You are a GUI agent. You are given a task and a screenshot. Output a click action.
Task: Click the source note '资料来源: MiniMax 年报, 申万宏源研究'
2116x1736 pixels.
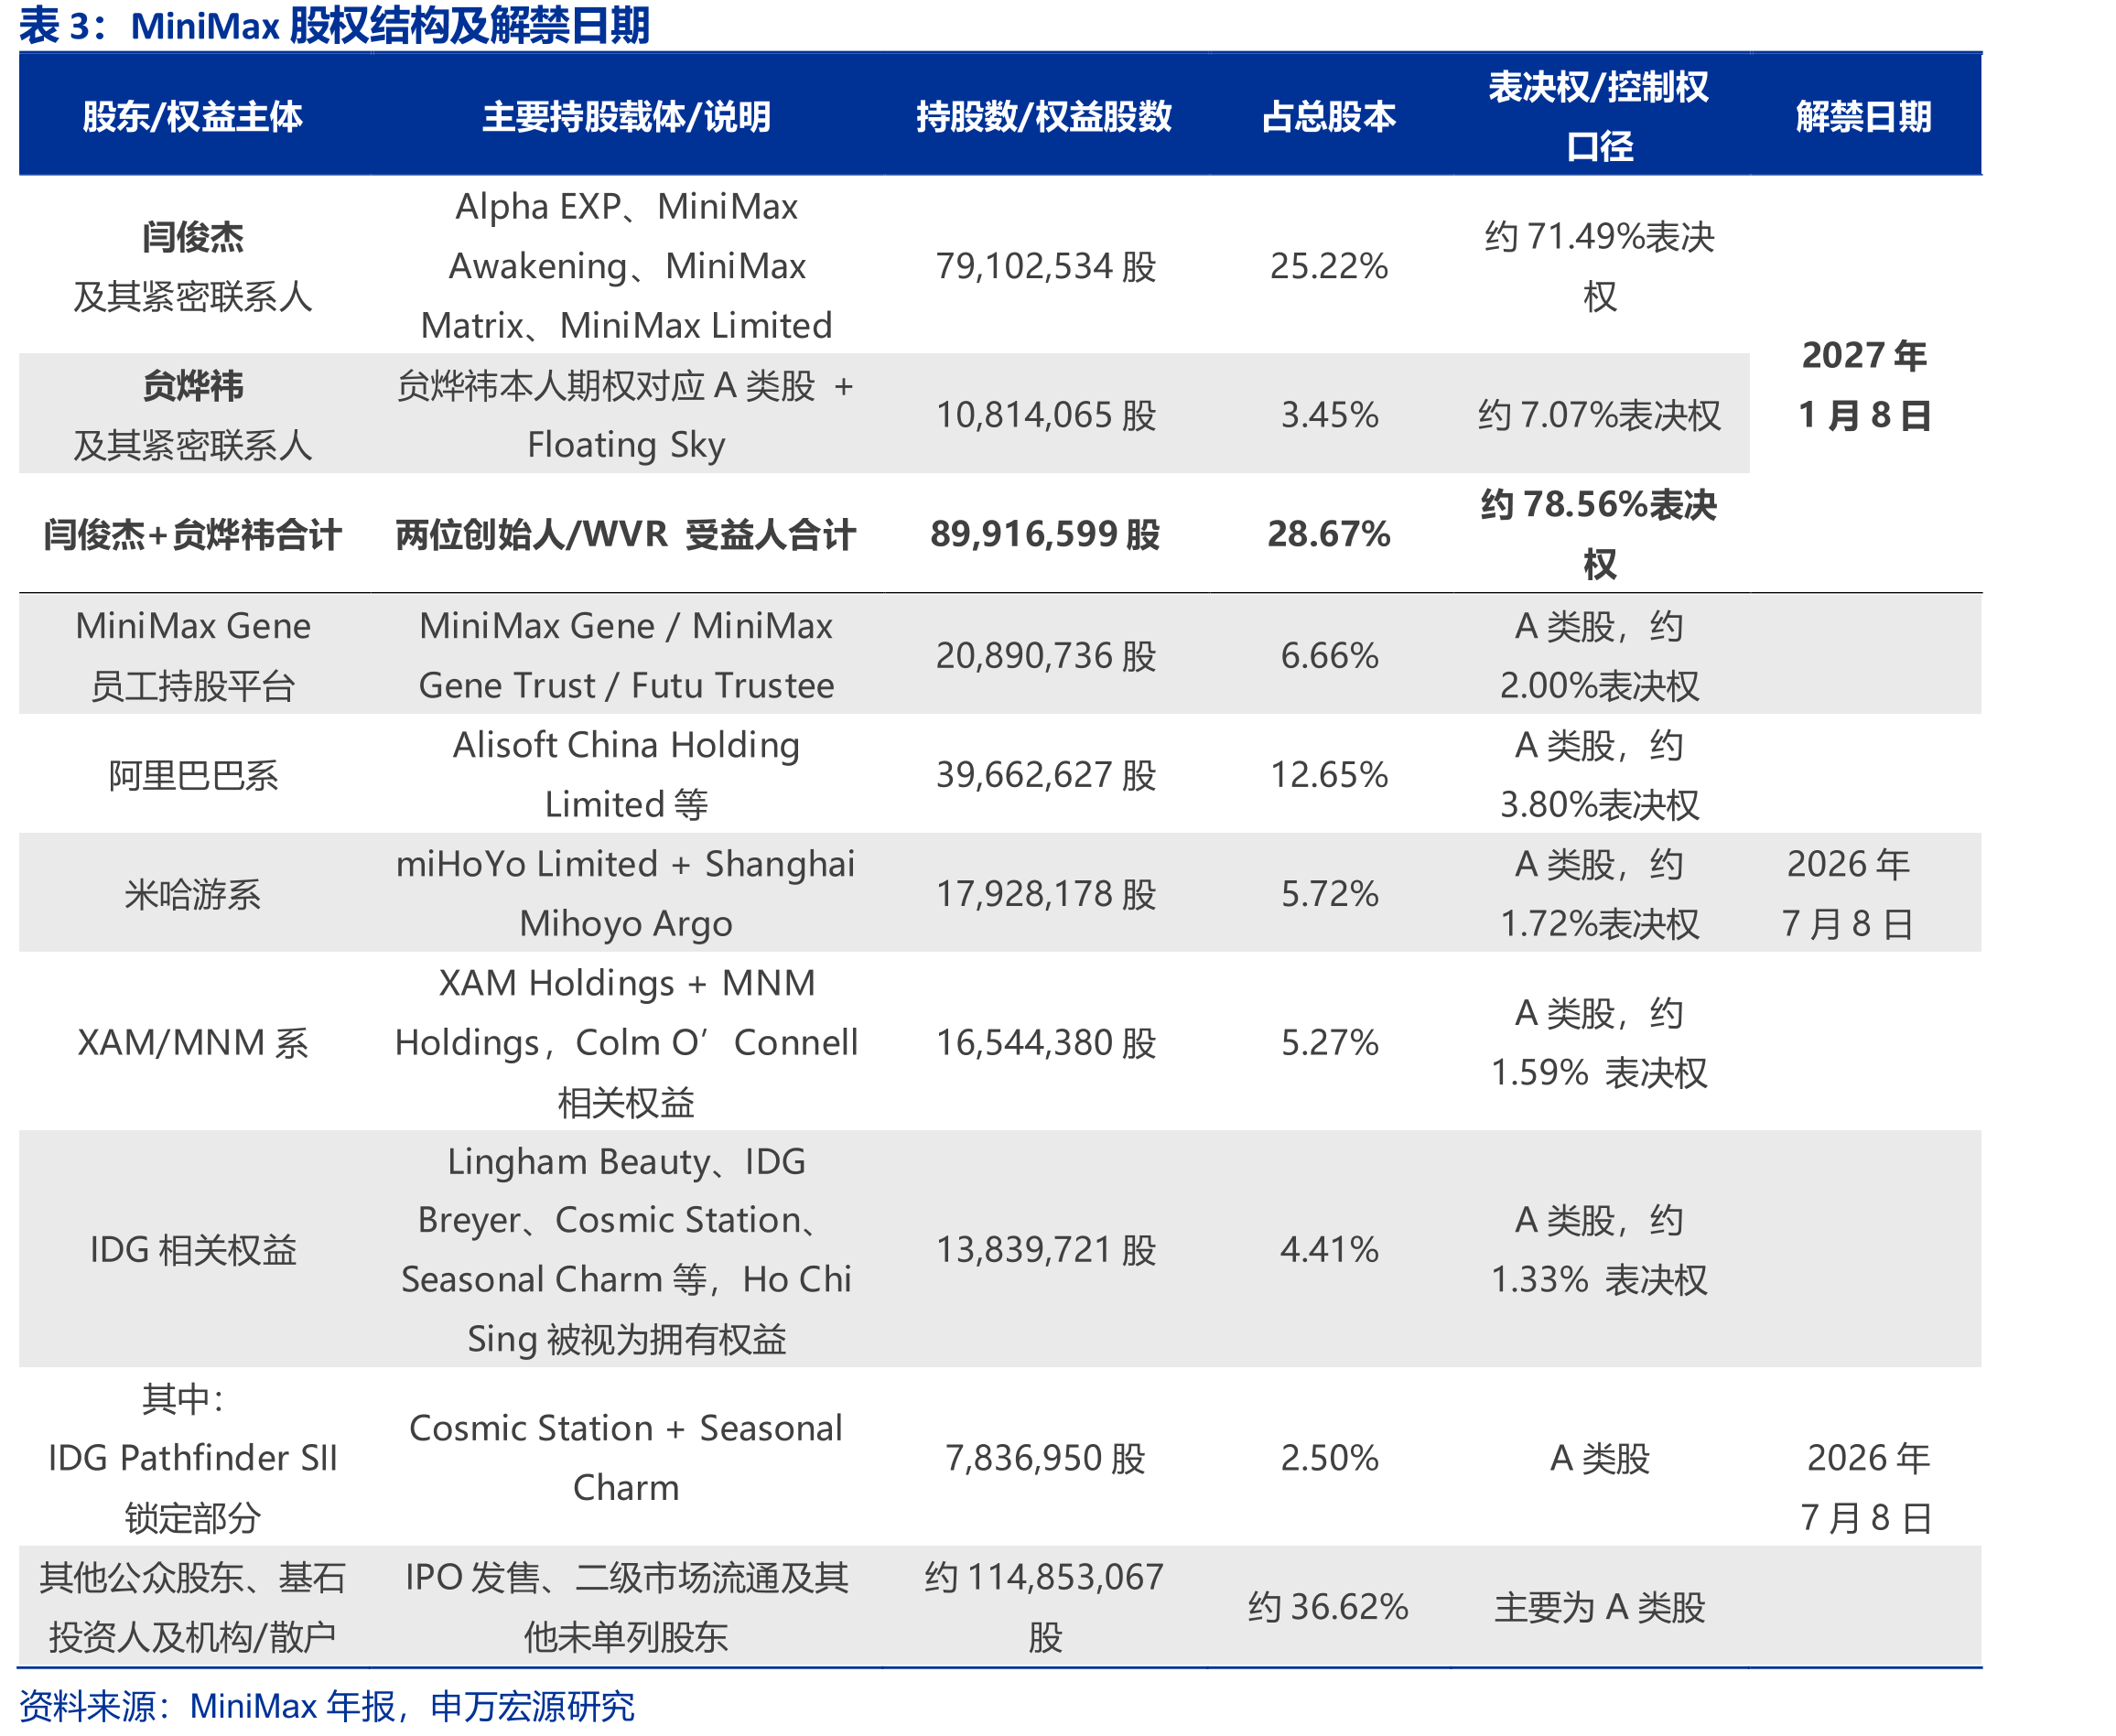(x=327, y=1707)
